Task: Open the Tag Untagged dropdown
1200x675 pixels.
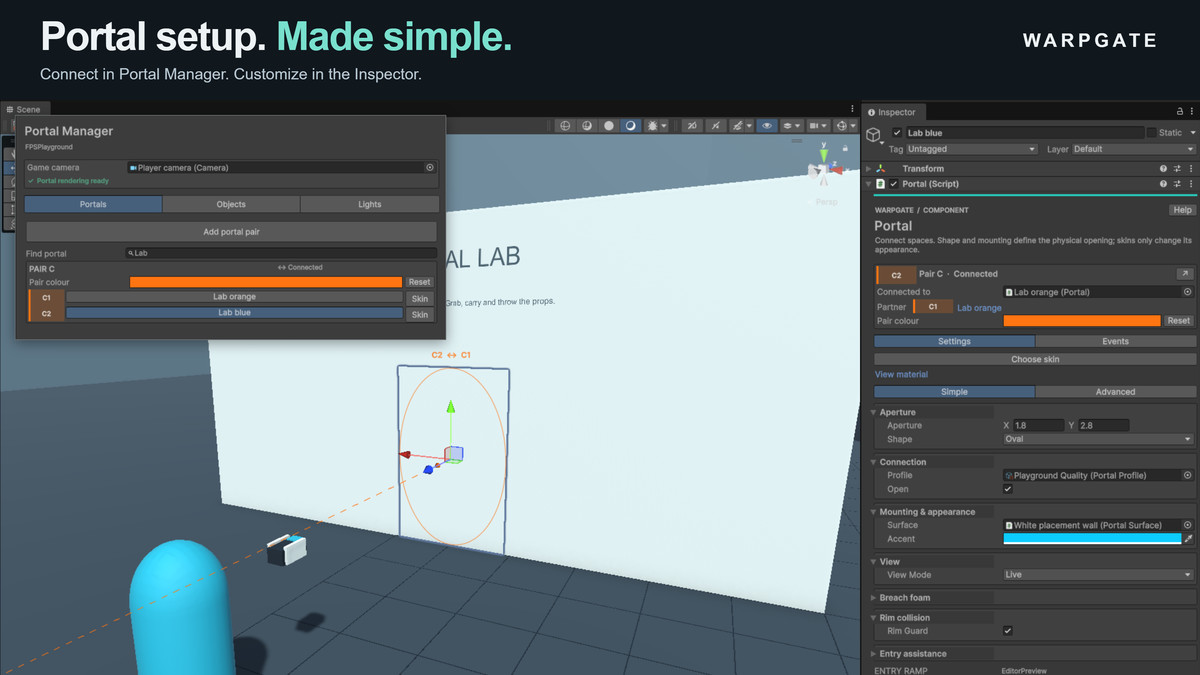Action: click(x=971, y=149)
